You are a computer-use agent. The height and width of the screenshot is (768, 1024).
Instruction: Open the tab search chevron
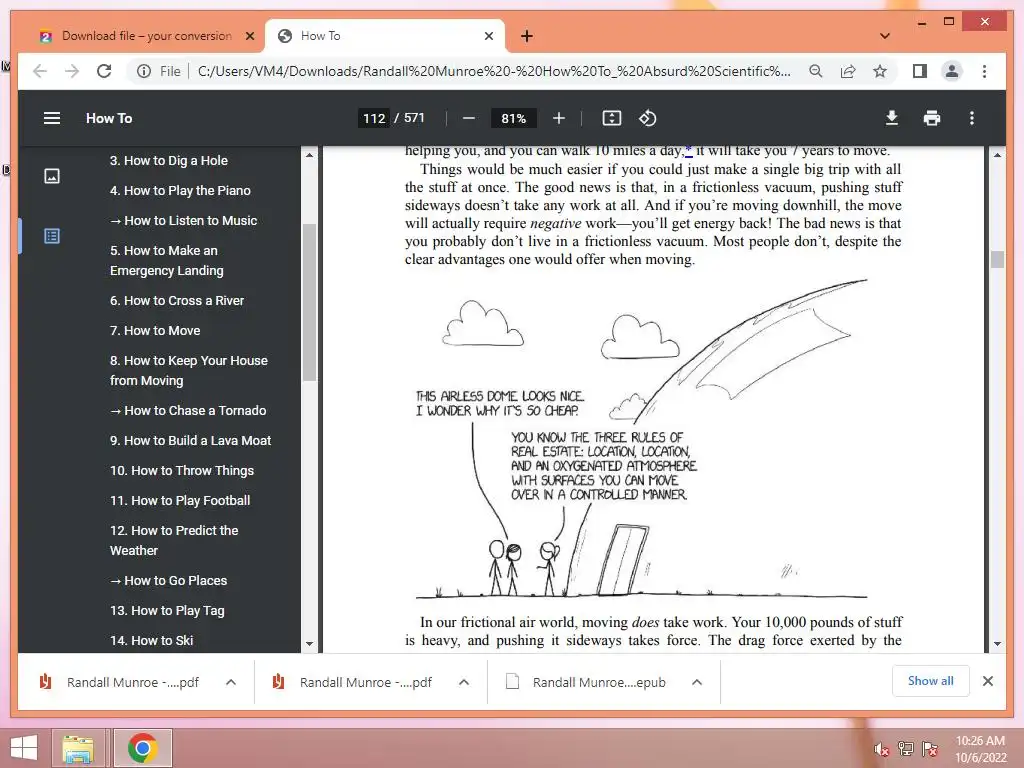coord(885,36)
